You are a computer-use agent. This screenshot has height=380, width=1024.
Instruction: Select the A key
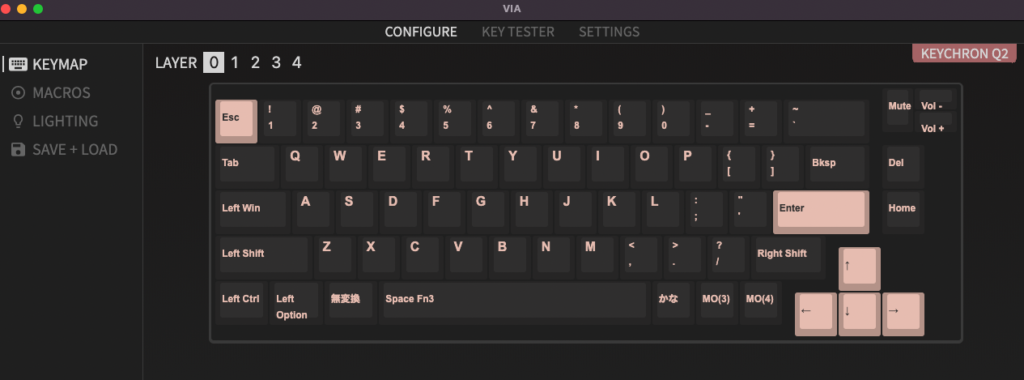tap(312, 211)
